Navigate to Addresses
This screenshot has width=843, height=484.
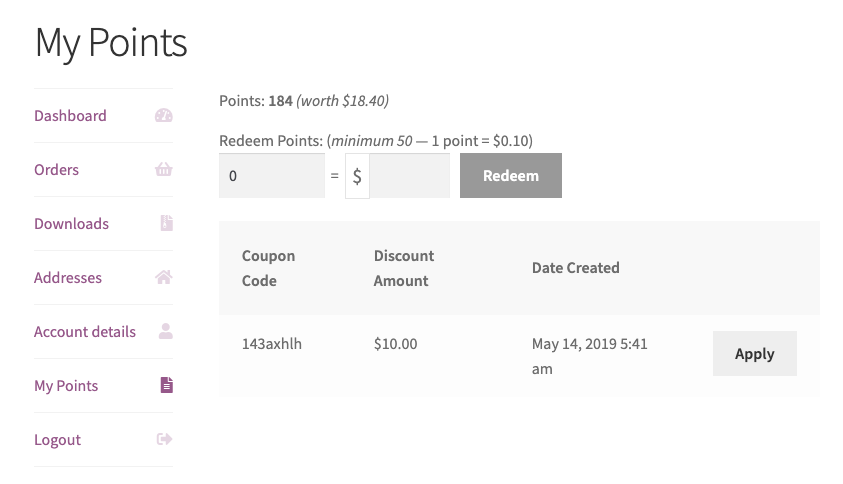[67, 278]
